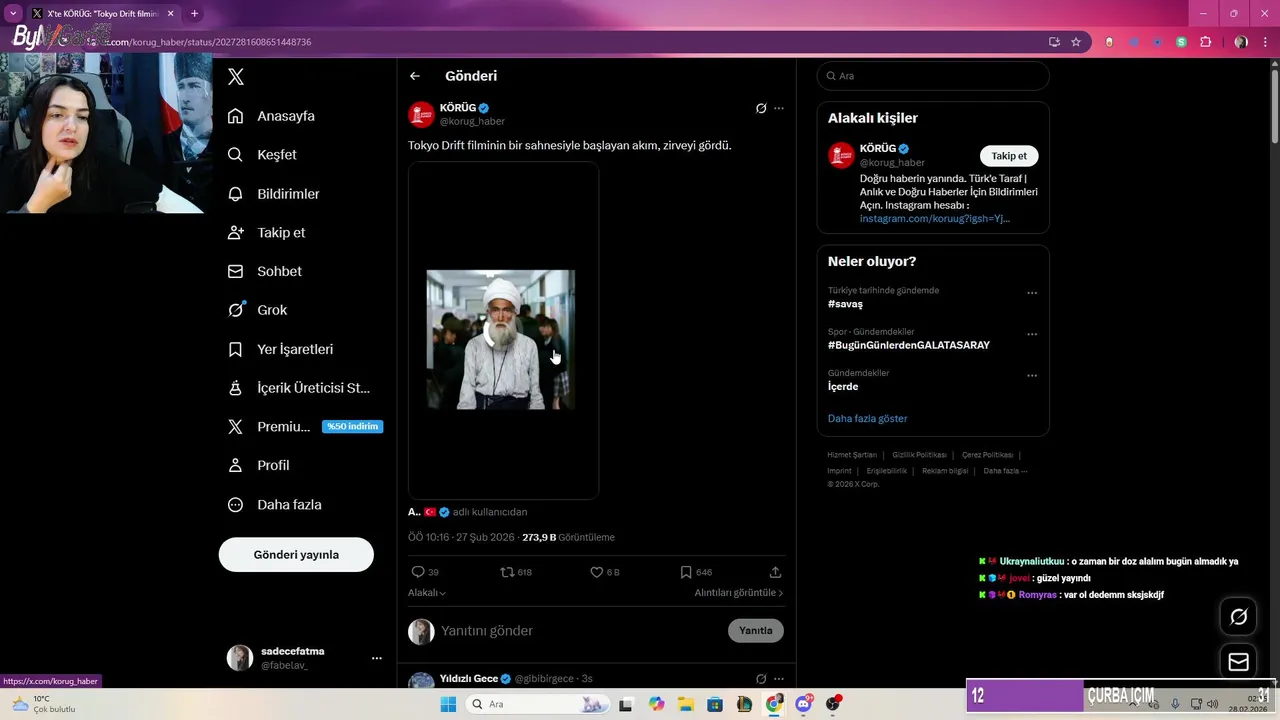Open Chrome three-dot menu

point(1265,42)
